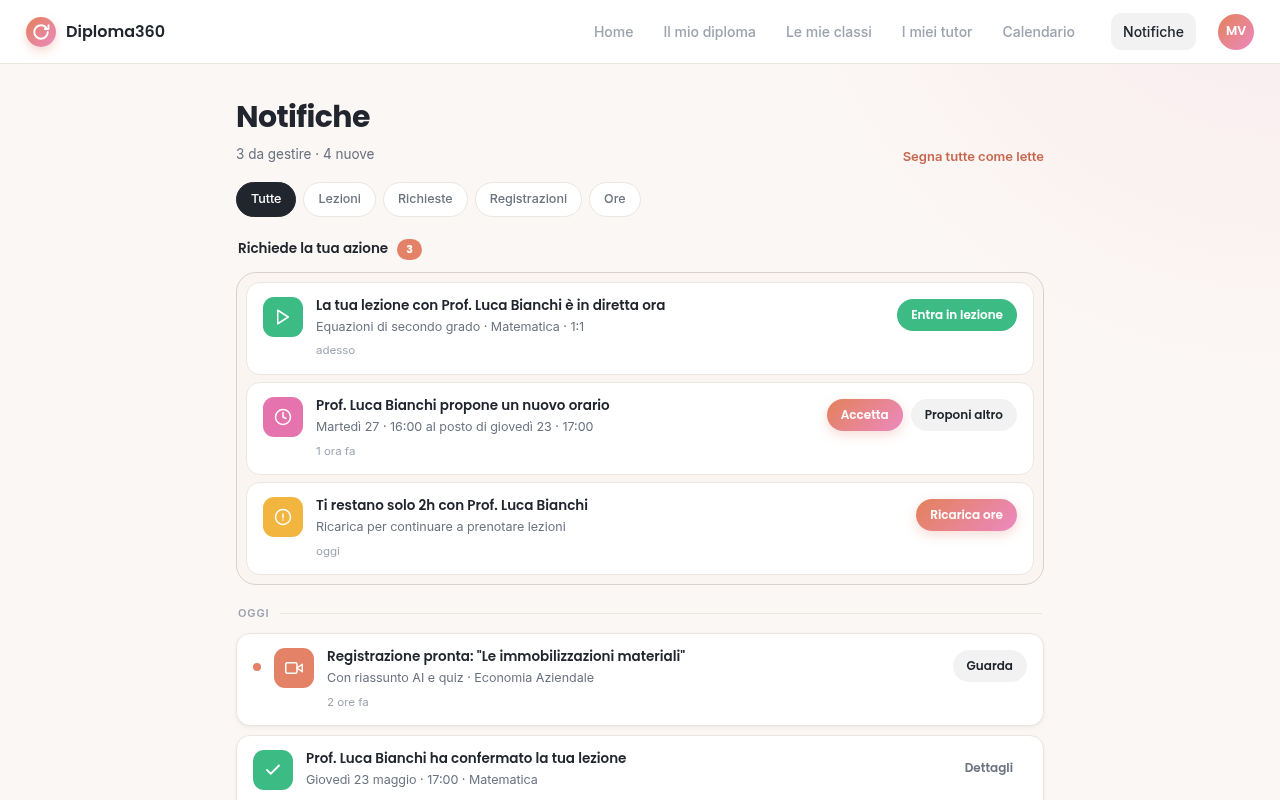1280x800 pixels.
Task: Select the Notifiche nav item
Action: [1153, 32]
